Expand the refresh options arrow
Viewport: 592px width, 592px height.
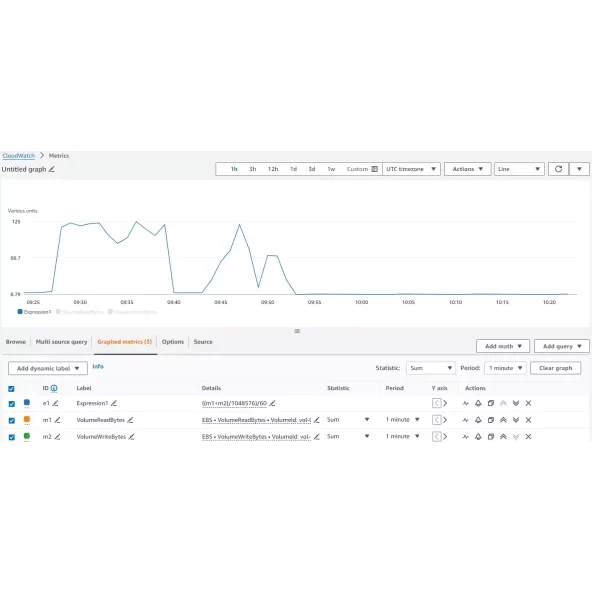[x=579, y=169]
